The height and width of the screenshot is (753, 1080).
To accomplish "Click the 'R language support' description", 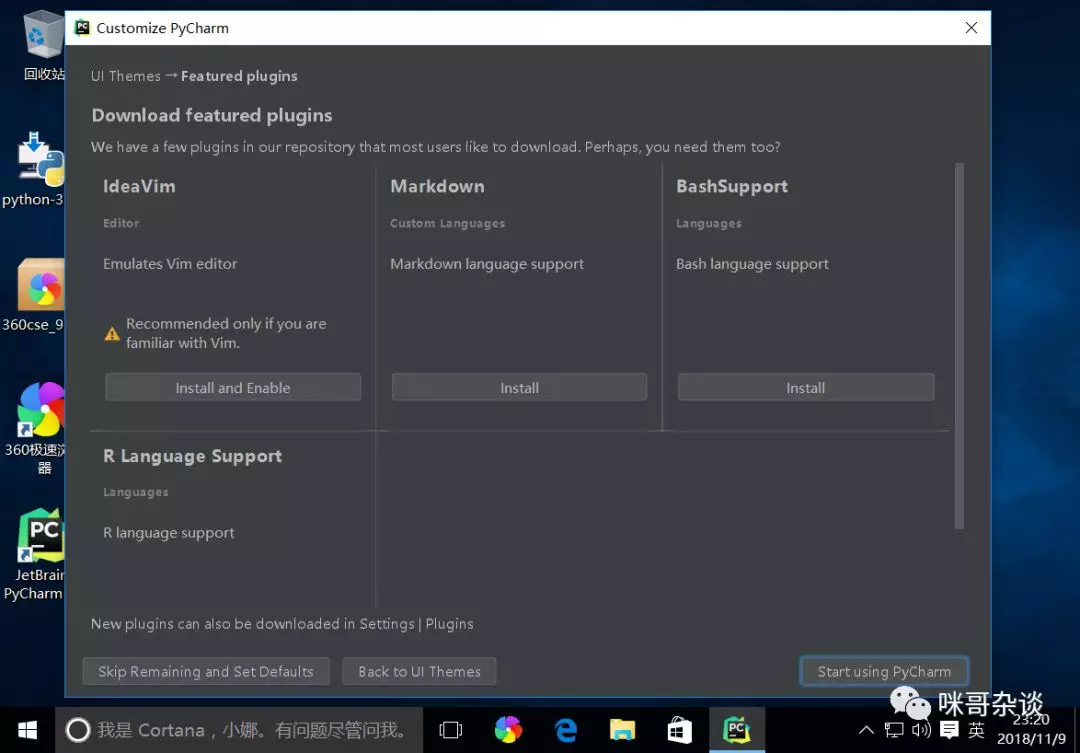I will pyautogui.click(x=169, y=533).
